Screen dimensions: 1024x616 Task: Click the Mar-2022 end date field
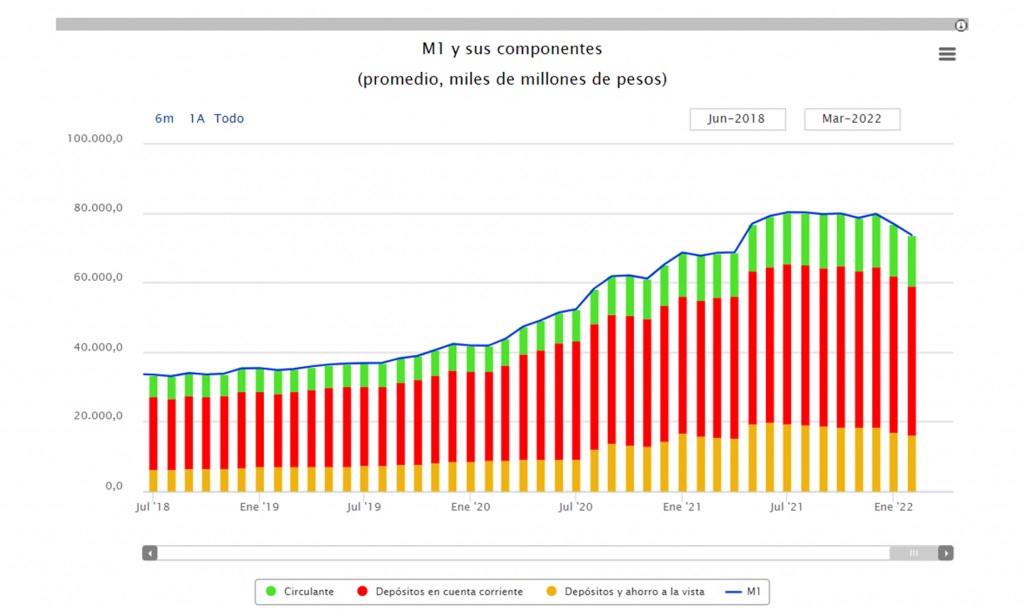tap(851, 119)
